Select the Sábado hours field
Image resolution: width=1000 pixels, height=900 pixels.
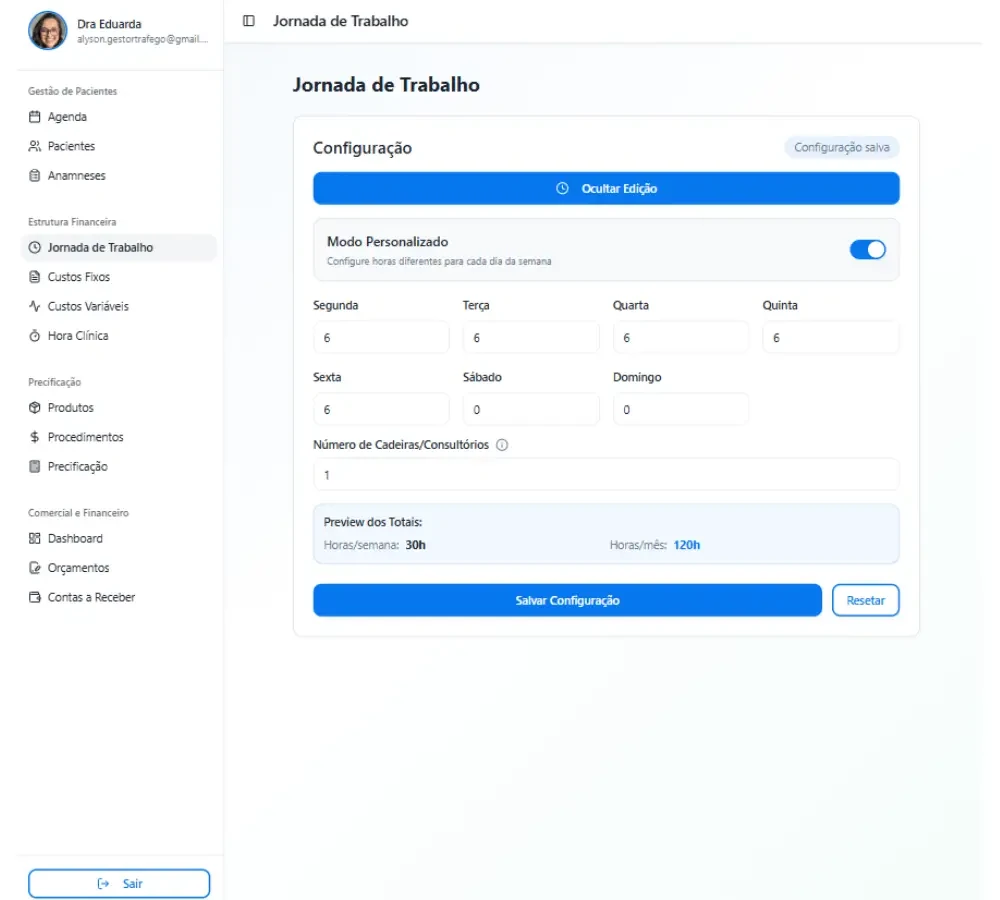tap(531, 409)
